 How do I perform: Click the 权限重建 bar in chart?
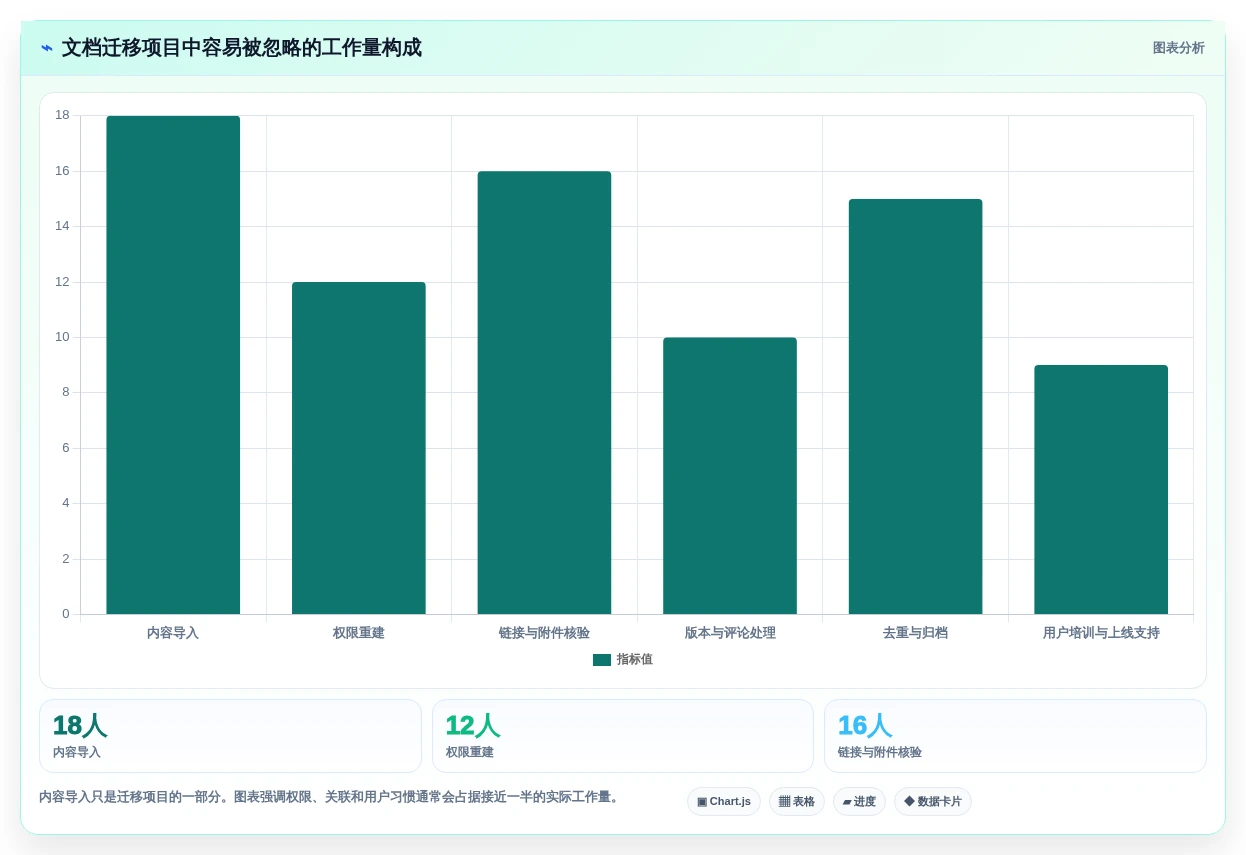[x=359, y=448]
